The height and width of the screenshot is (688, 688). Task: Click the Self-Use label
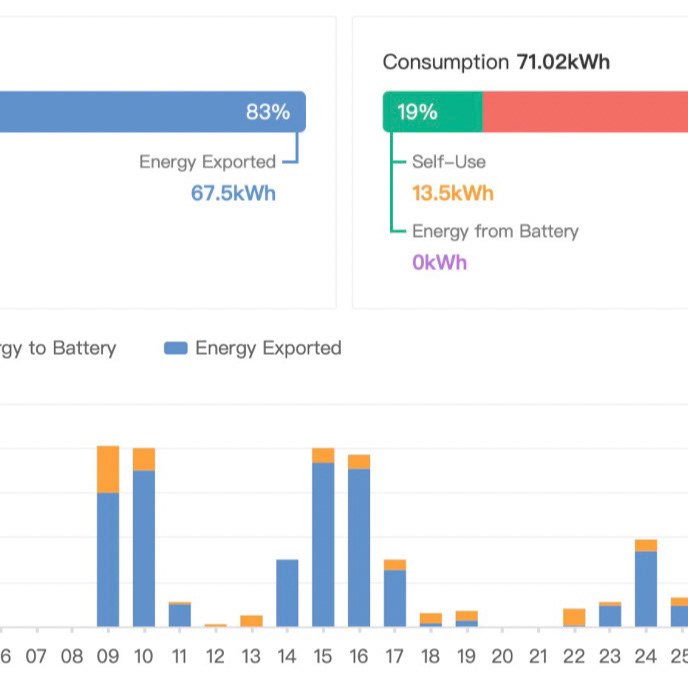click(449, 162)
